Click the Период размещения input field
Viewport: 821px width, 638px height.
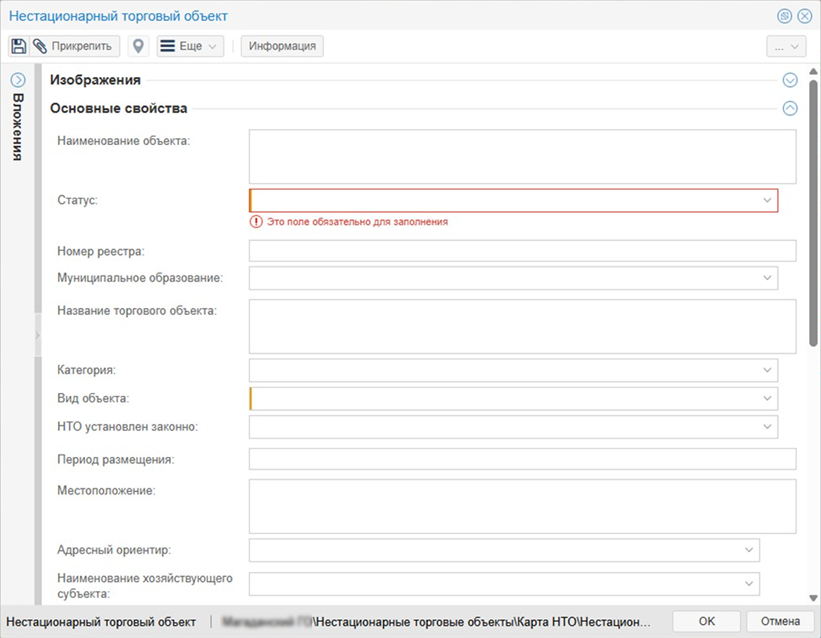click(x=523, y=459)
